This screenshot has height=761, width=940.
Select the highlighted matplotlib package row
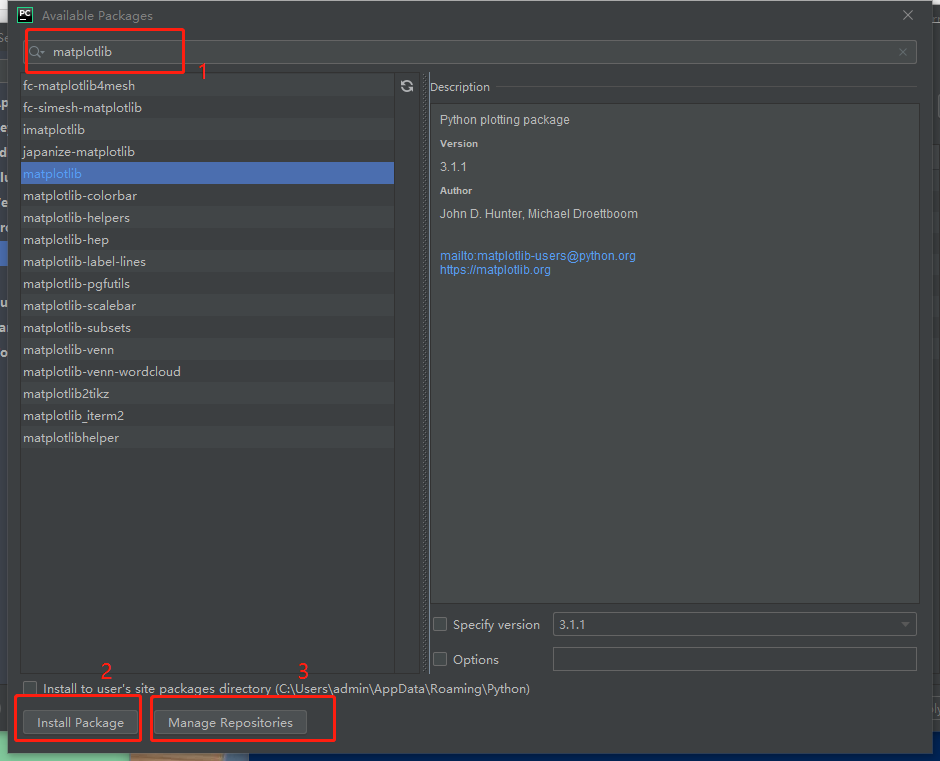point(207,174)
